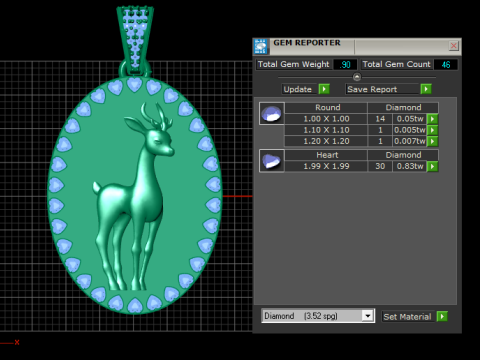
Task: Click the Total Gem Weight label
Action: tap(293, 64)
